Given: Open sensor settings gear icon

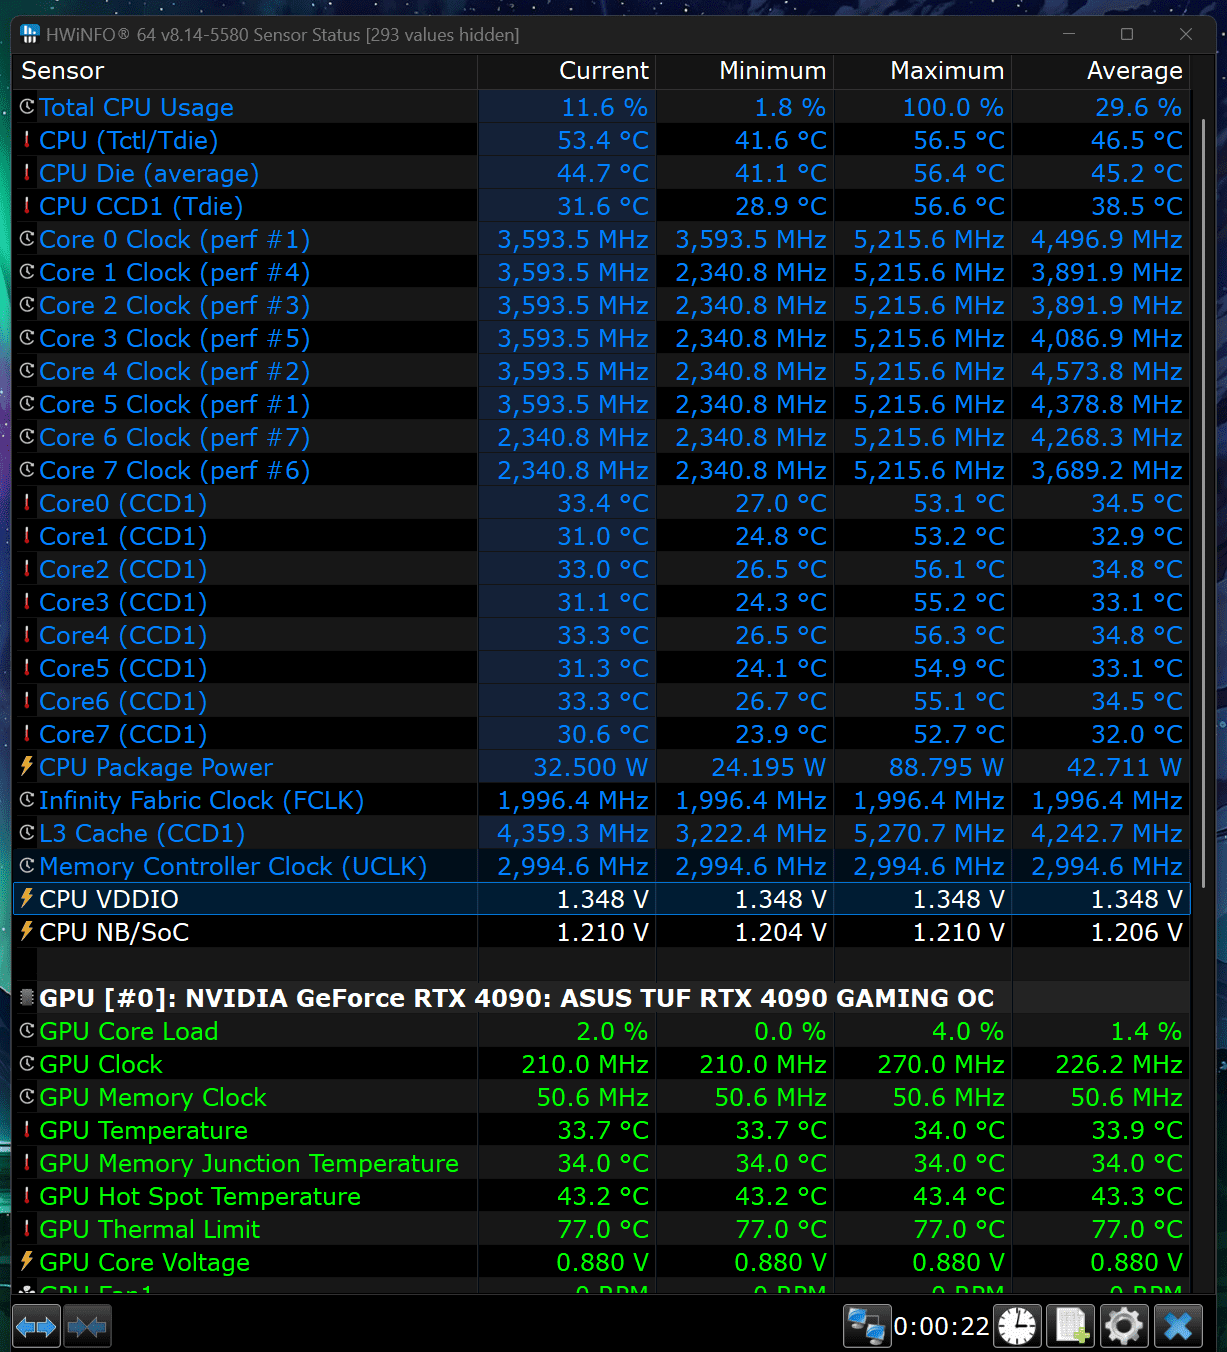Looking at the screenshot, I should [1124, 1327].
